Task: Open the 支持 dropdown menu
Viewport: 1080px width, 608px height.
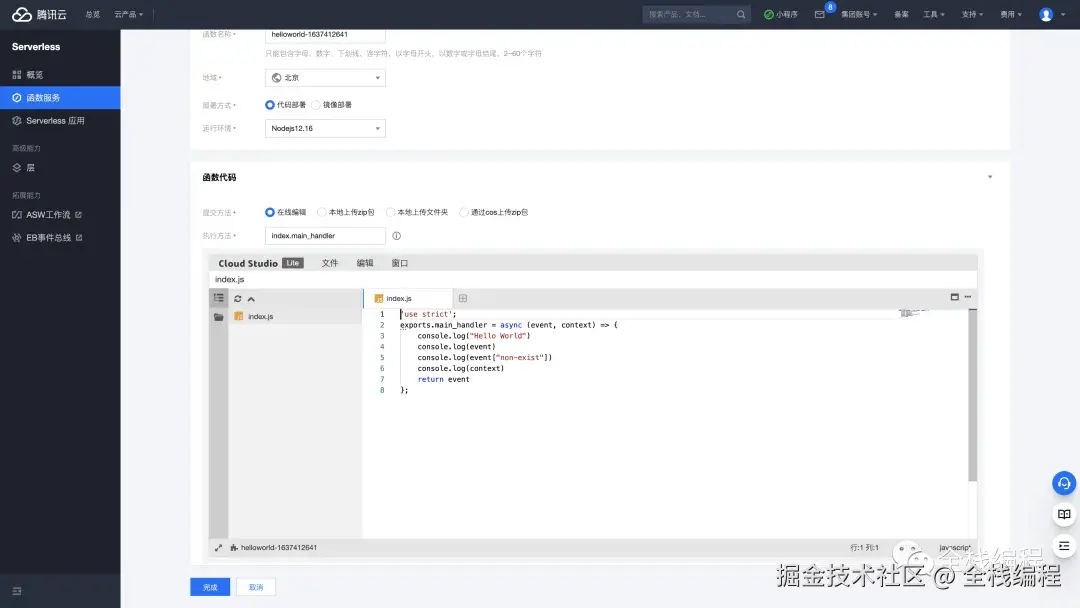Action: click(x=973, y=14)
